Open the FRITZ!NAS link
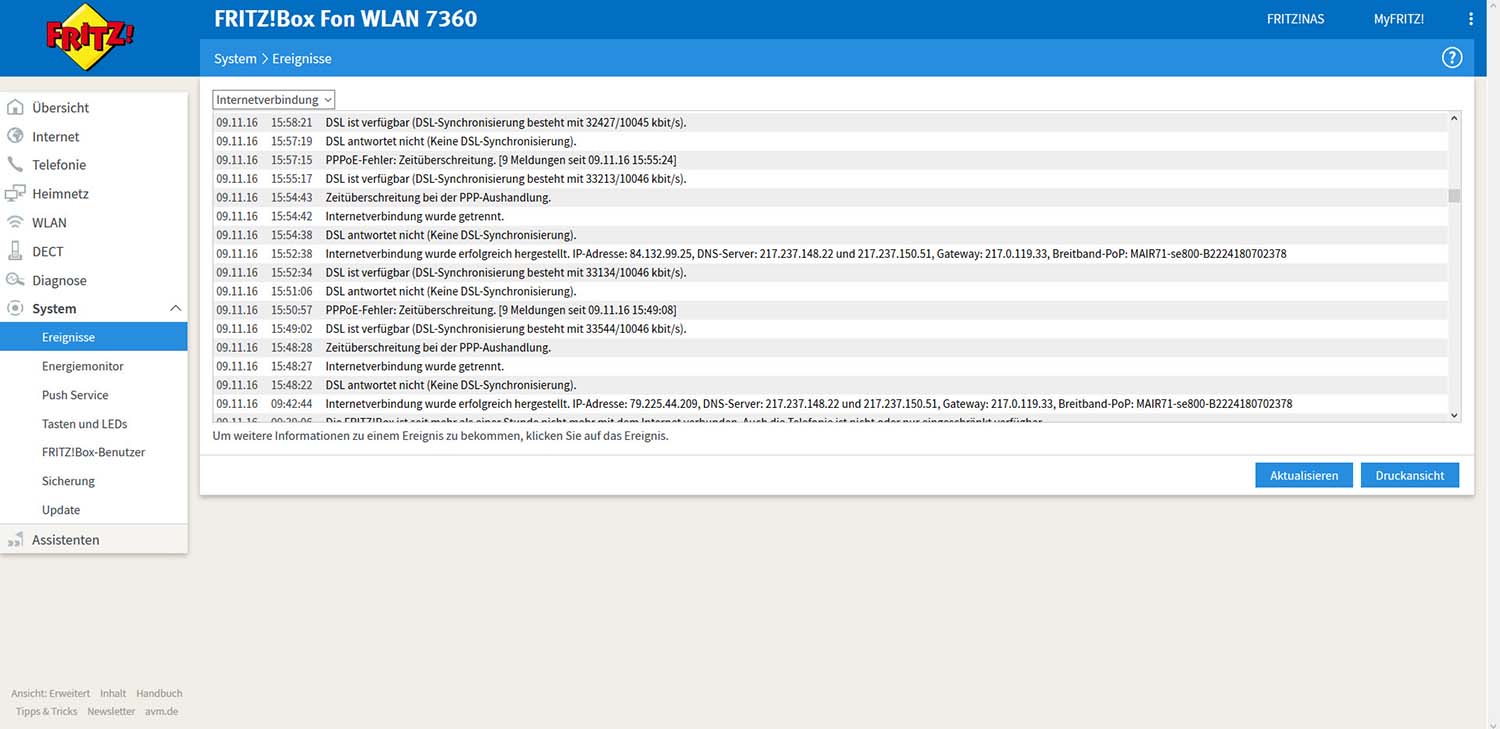 coord(1295,19)
